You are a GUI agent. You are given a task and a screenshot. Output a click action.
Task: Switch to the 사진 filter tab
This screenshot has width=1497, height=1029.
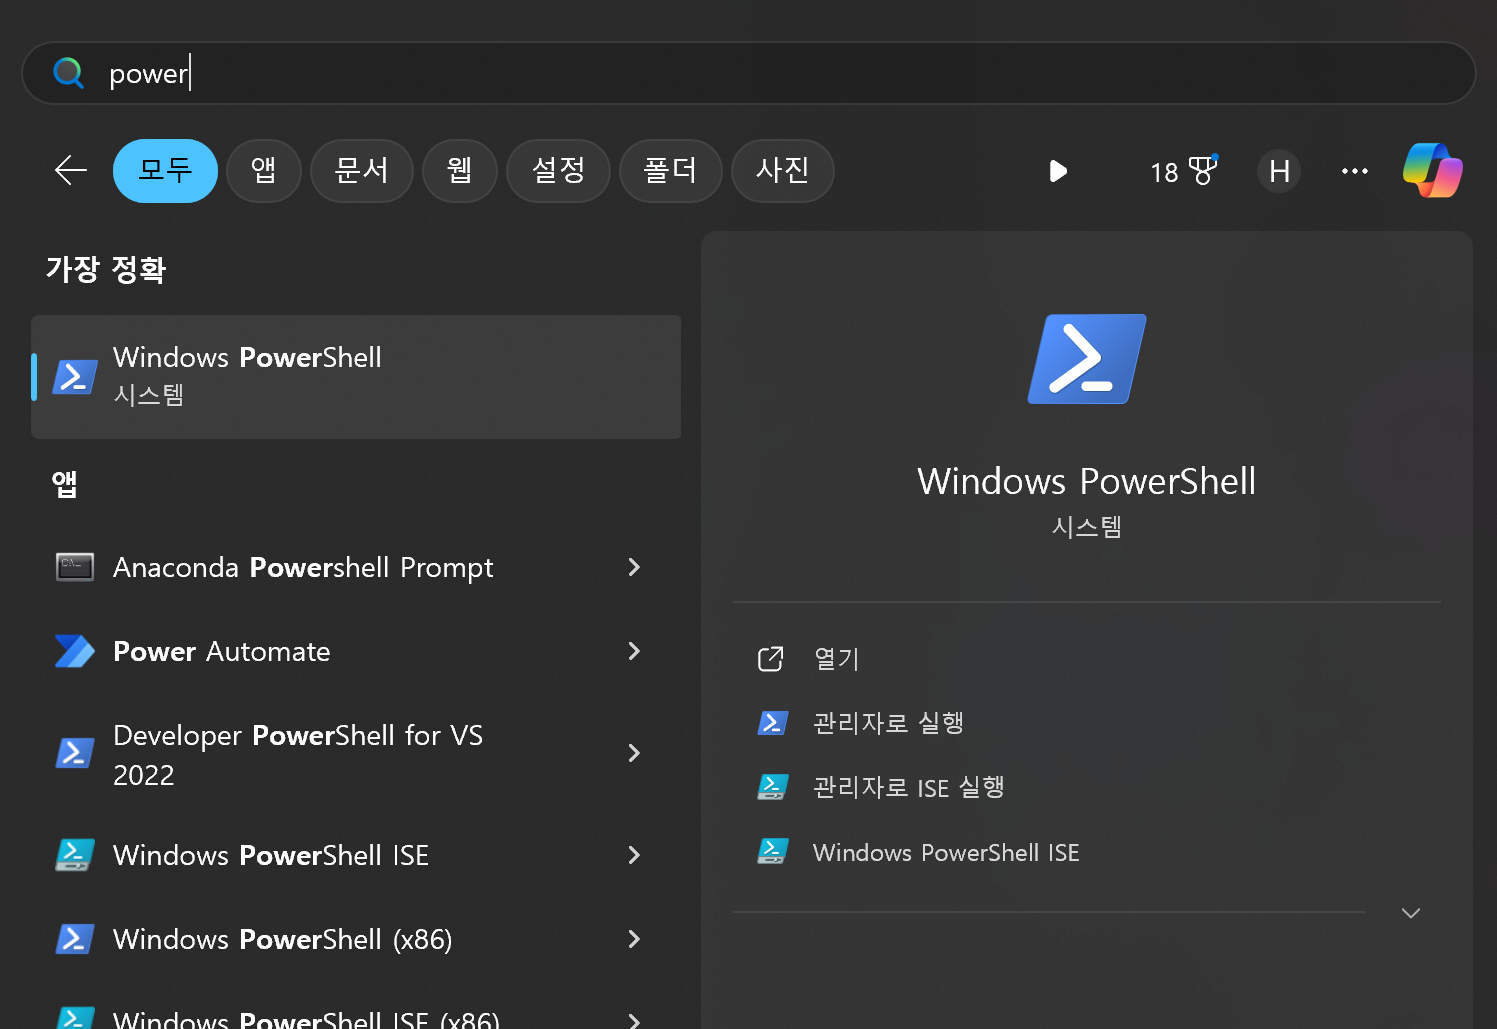(783, 170)
